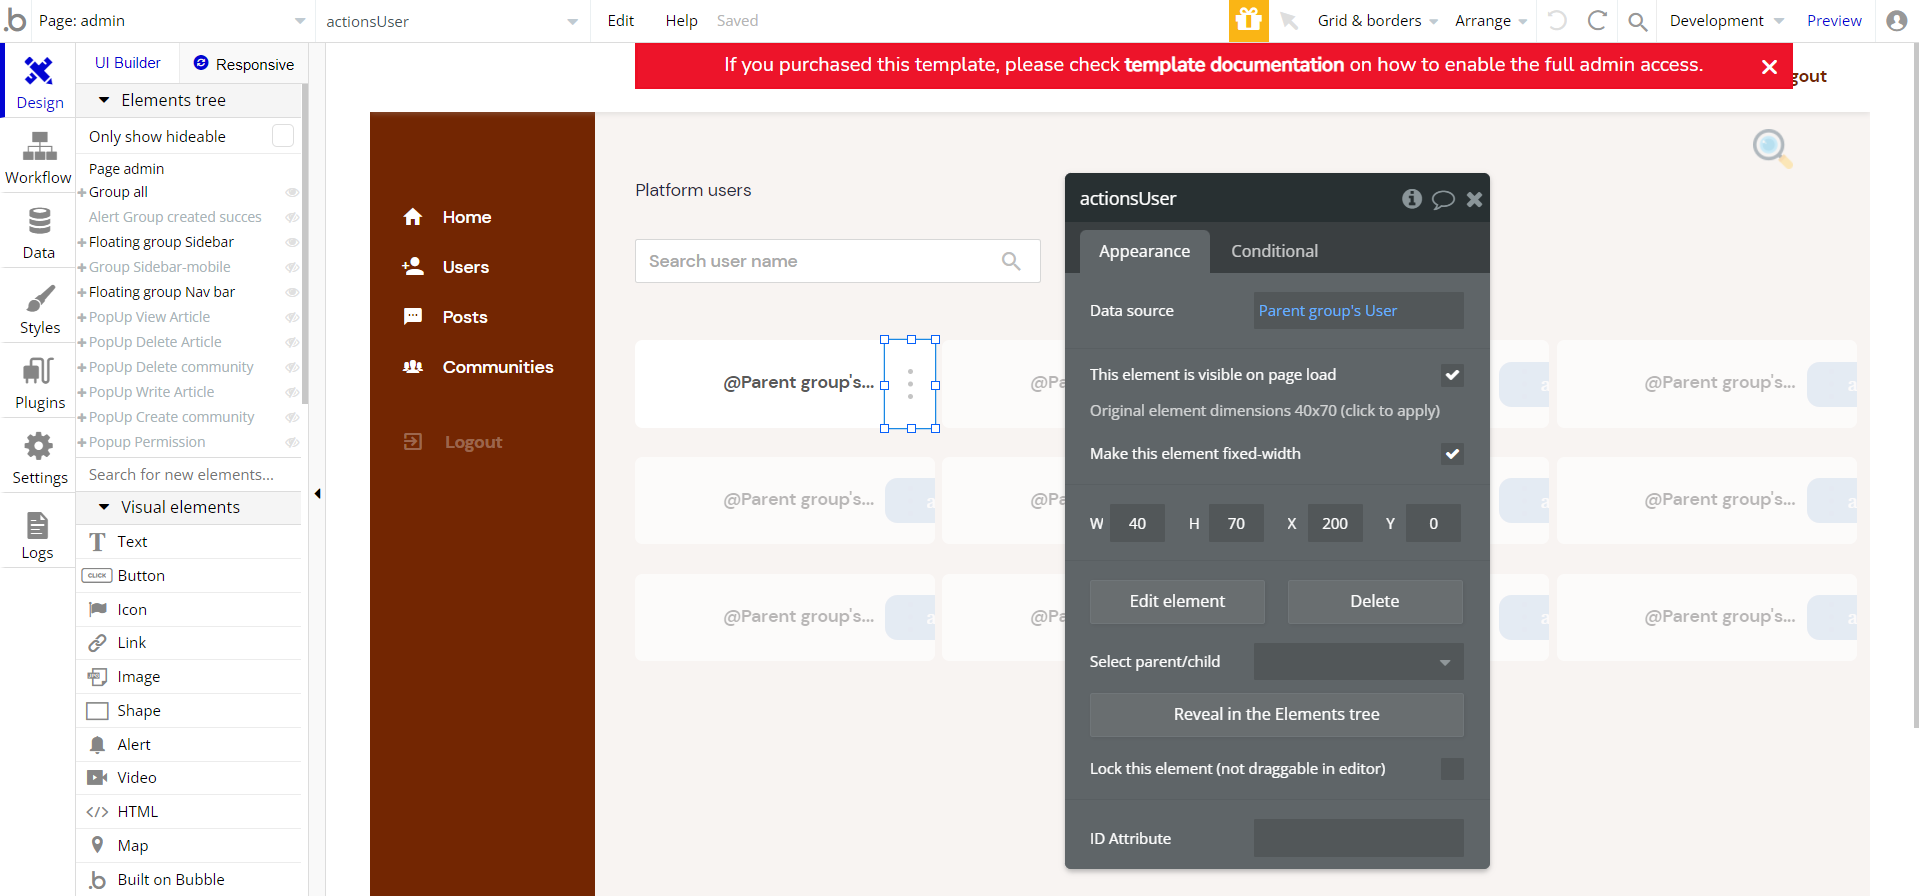Collapse the Elements tree section
The width and height of the screenshot is (1919, 896).
point(104,100)
